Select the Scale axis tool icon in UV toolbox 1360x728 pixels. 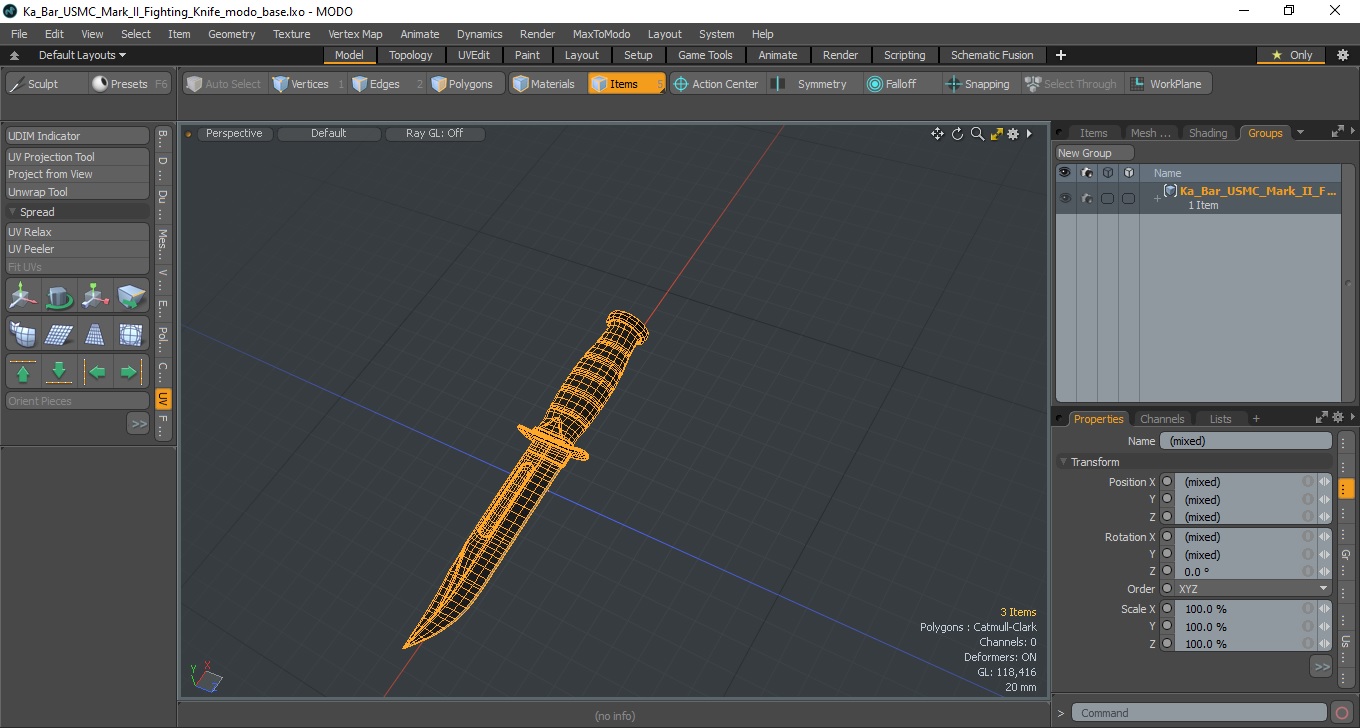click(96, 297)
